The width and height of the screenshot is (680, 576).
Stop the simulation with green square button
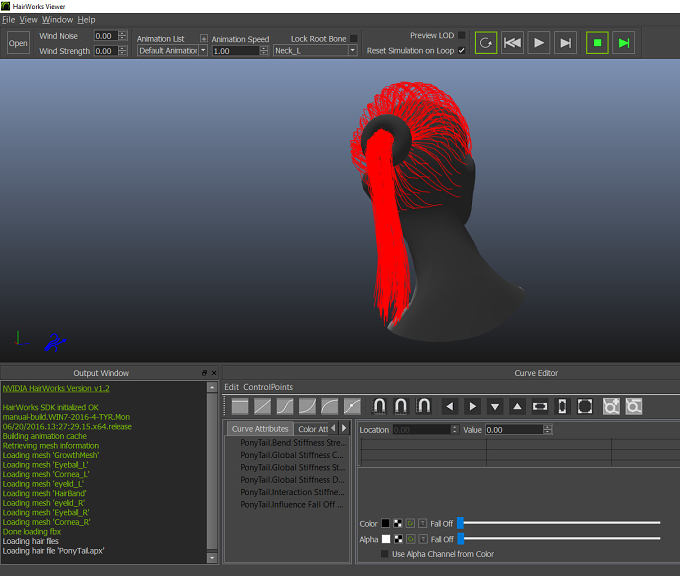pyautogui.click(x=597, y=43)
